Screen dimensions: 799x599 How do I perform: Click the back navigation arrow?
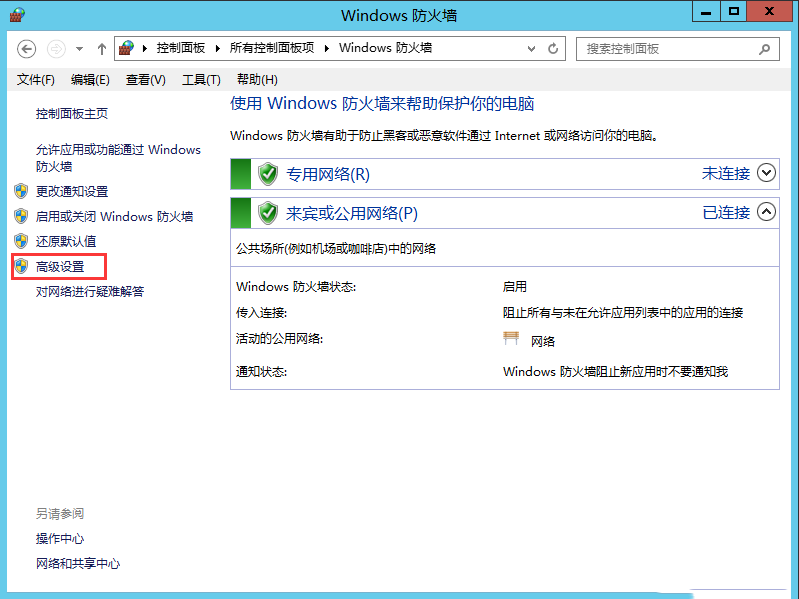(26, 49)
